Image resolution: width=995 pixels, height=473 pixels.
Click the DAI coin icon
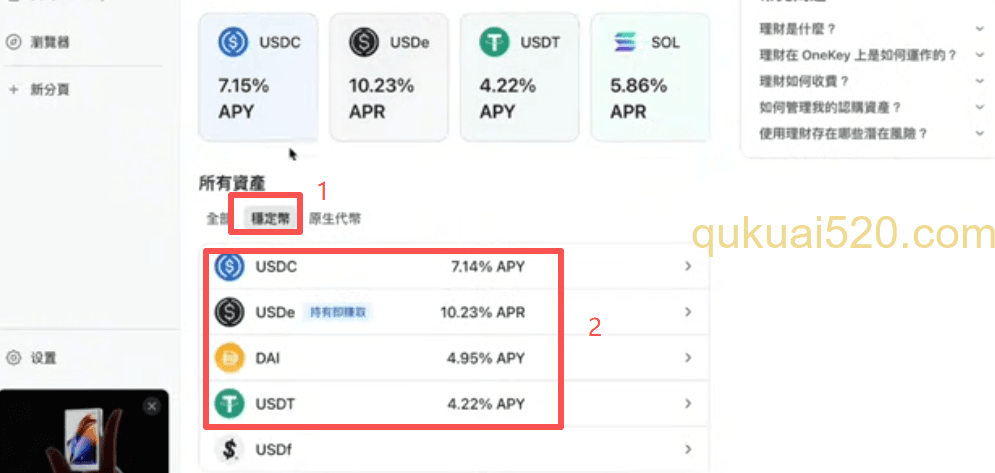click(229, 358)
